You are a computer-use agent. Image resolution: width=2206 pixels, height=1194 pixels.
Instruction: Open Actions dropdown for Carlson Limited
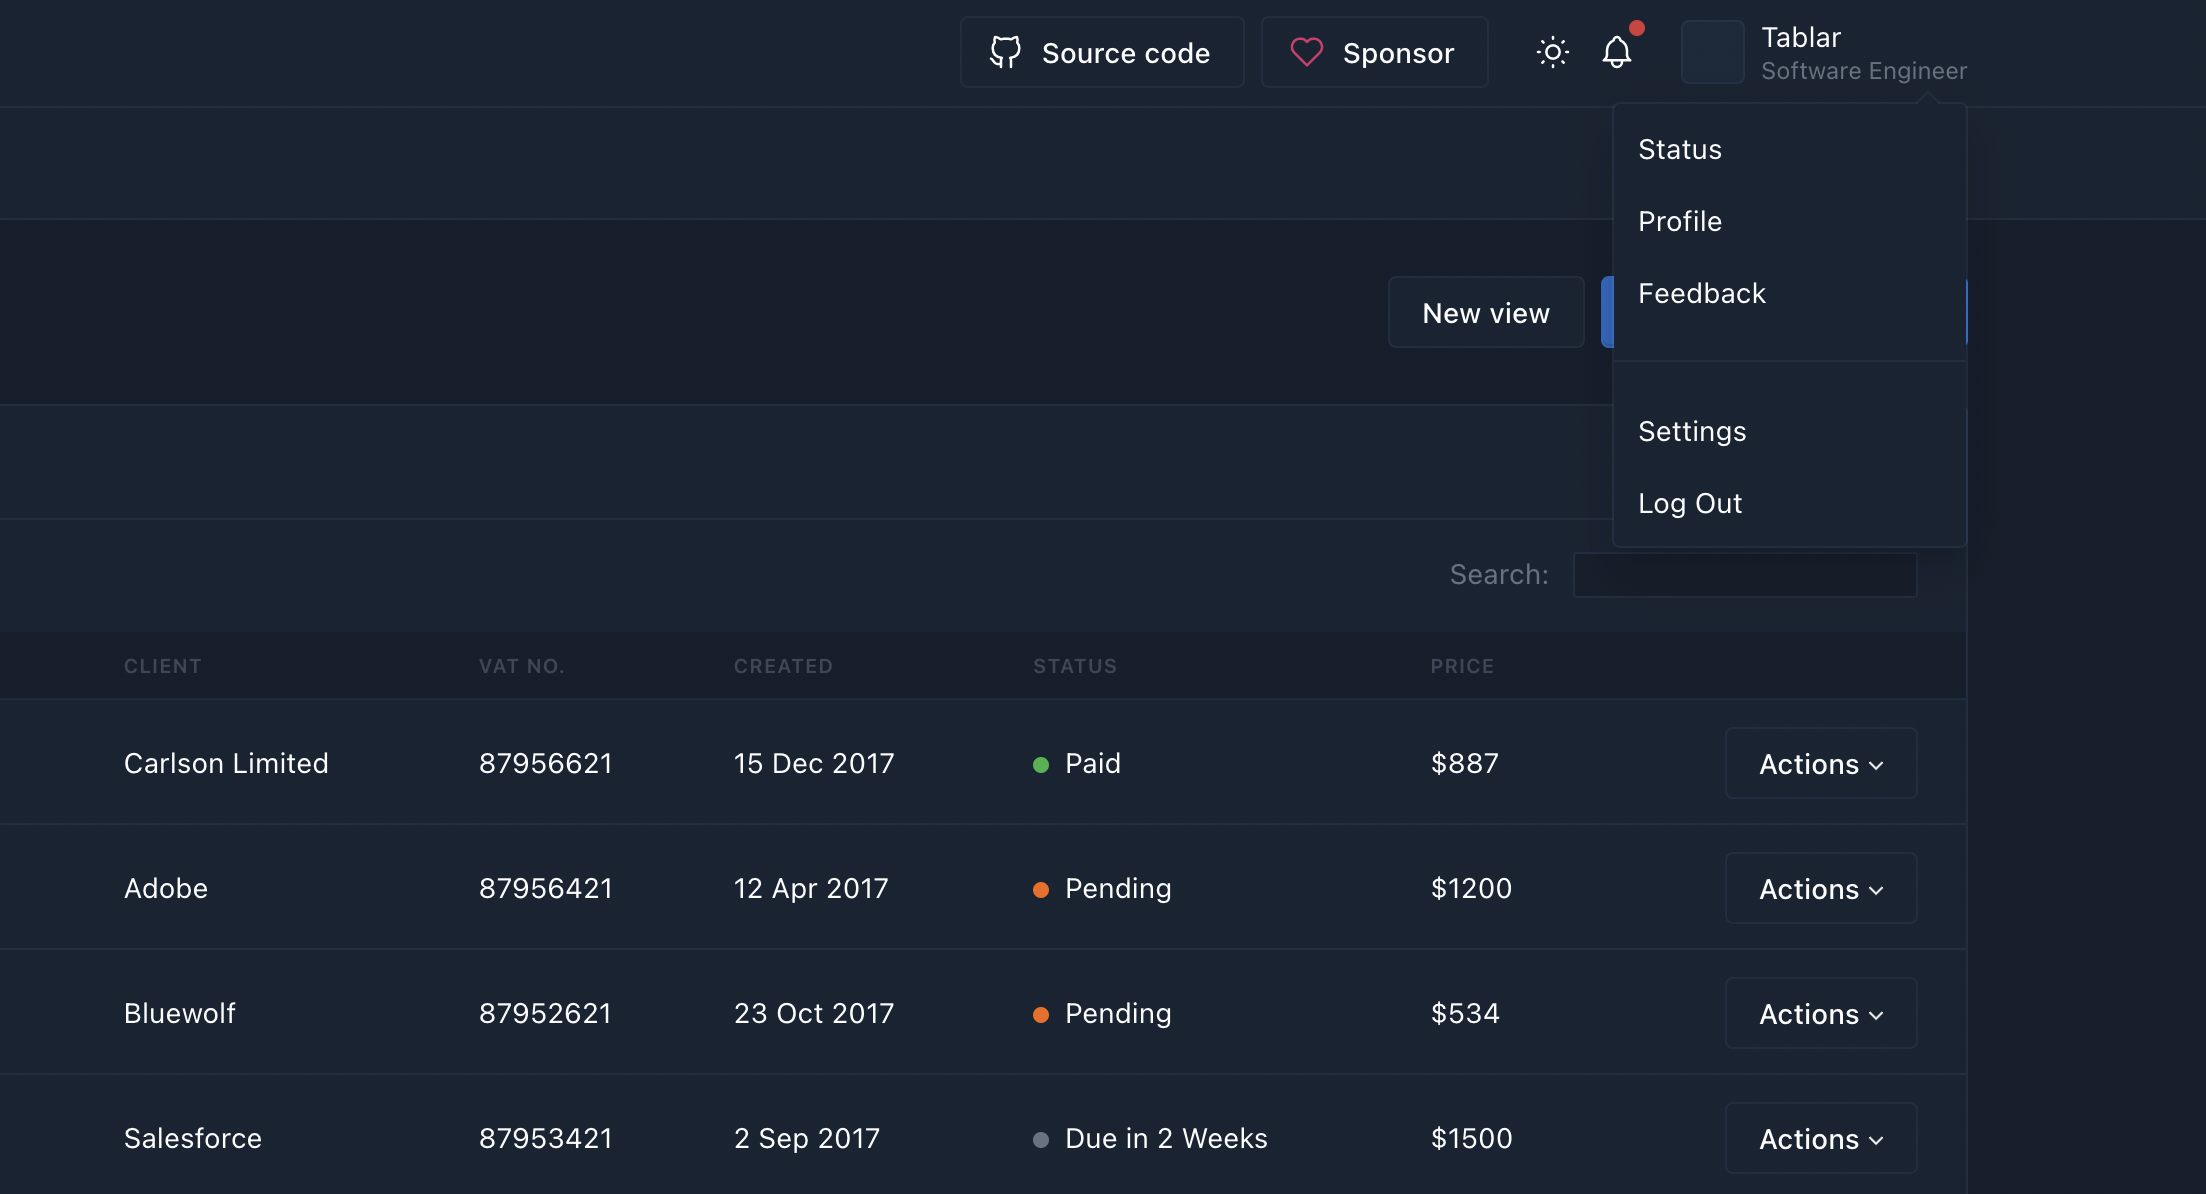(x=1820, y=764)
